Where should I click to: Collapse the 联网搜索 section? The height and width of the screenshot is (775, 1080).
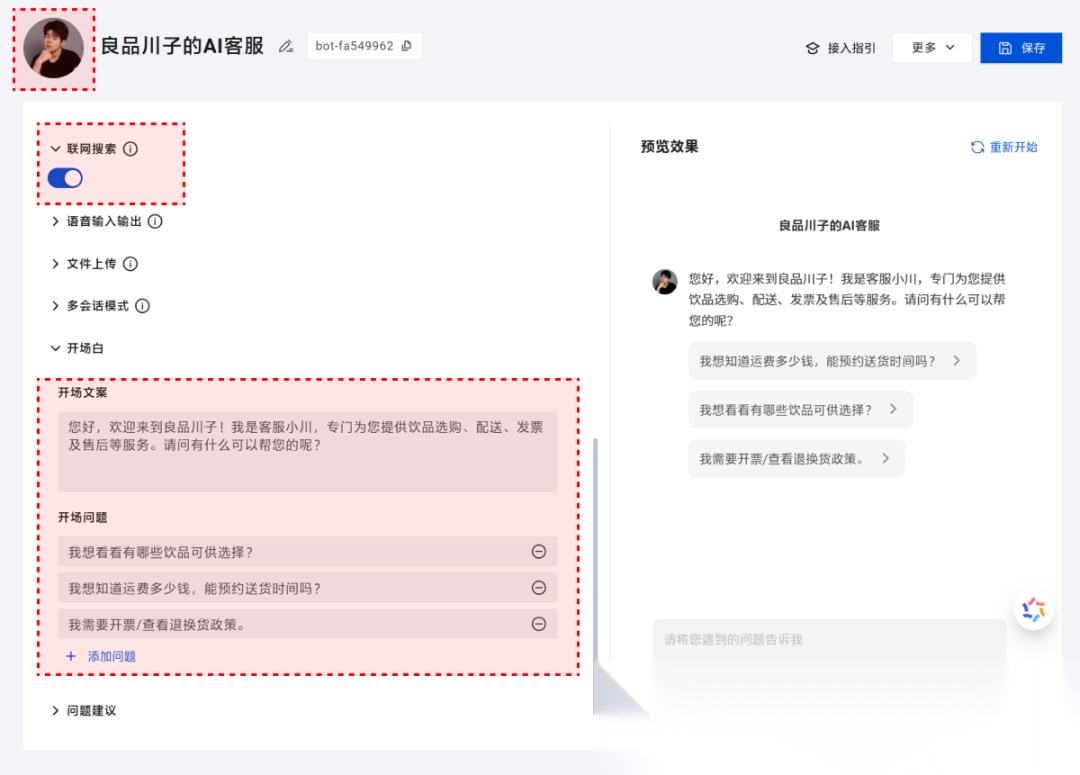coord(56,149)
